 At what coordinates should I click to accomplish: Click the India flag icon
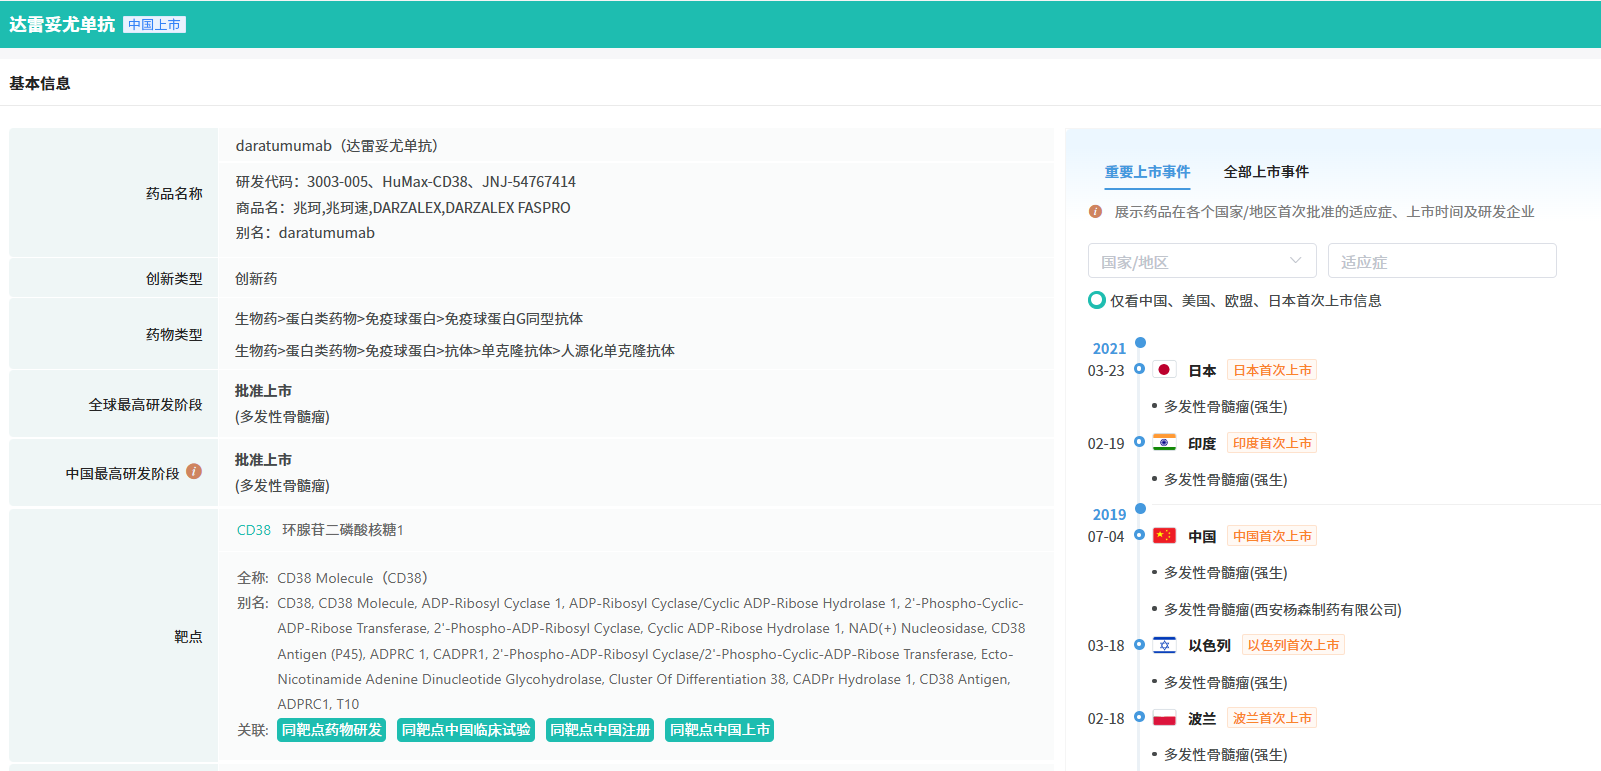tap(1164, 443)
